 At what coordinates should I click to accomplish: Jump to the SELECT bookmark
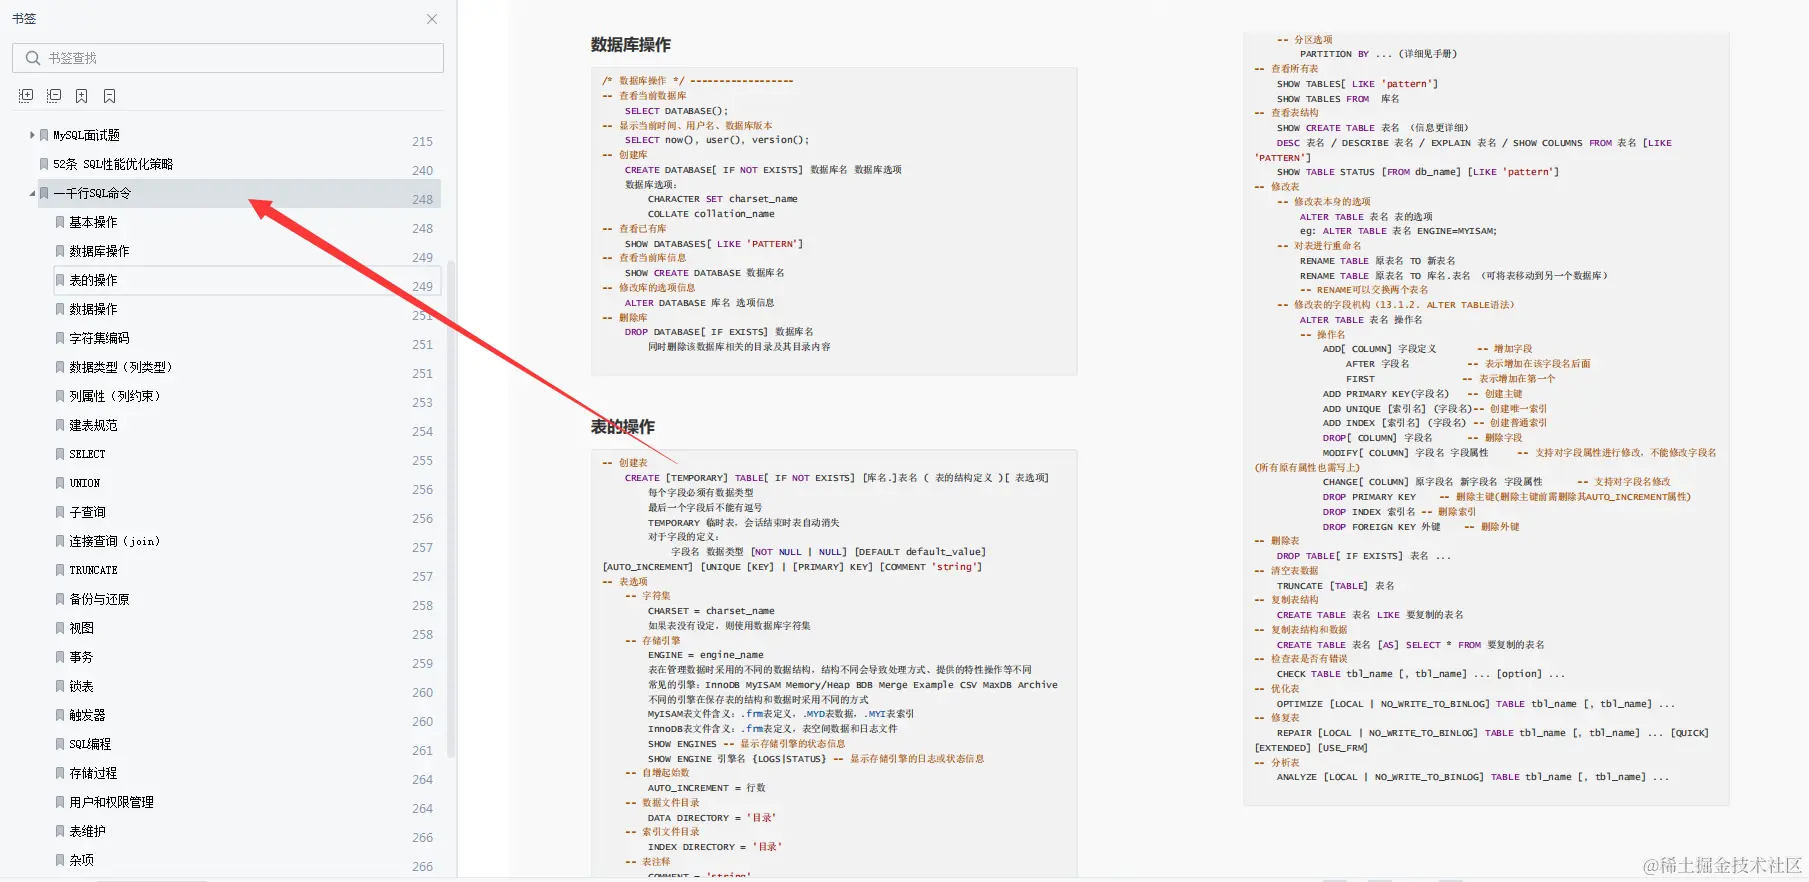click(x=87, y=454)
